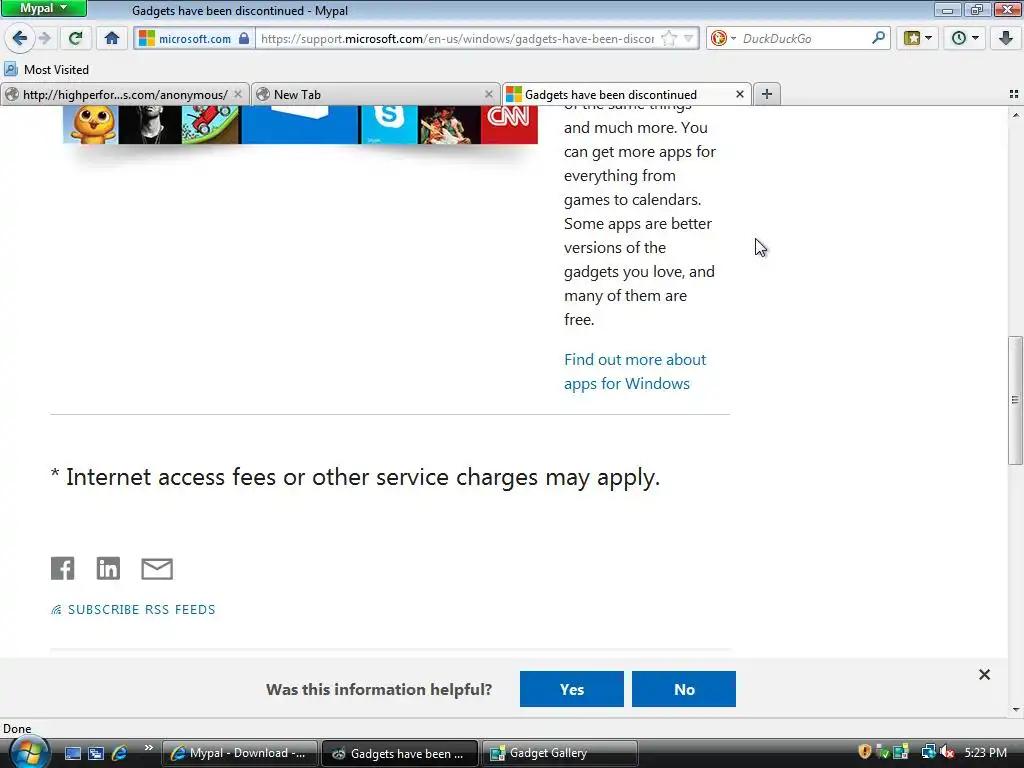The height and width of the screenshot is (768, 1024).
Task: Click the CNN tile in the apps image
Action: point(509,124)
